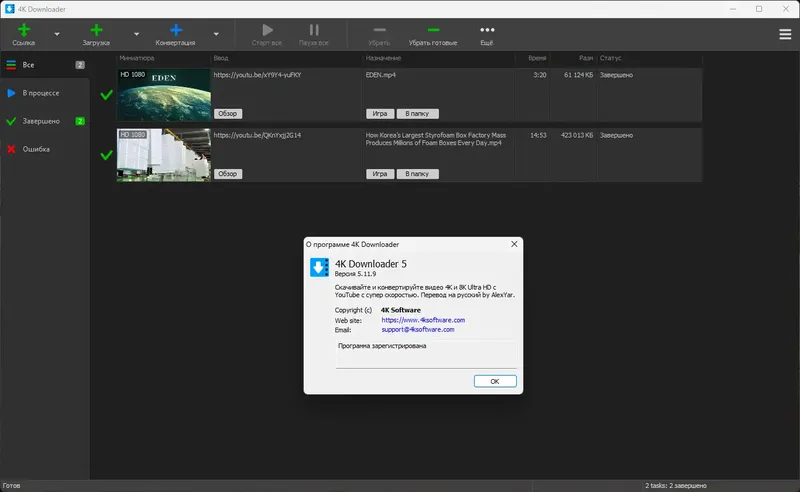
Task: Maximize the 4K Downloader window
Action: pyautogui.click(x=759, y=9)
